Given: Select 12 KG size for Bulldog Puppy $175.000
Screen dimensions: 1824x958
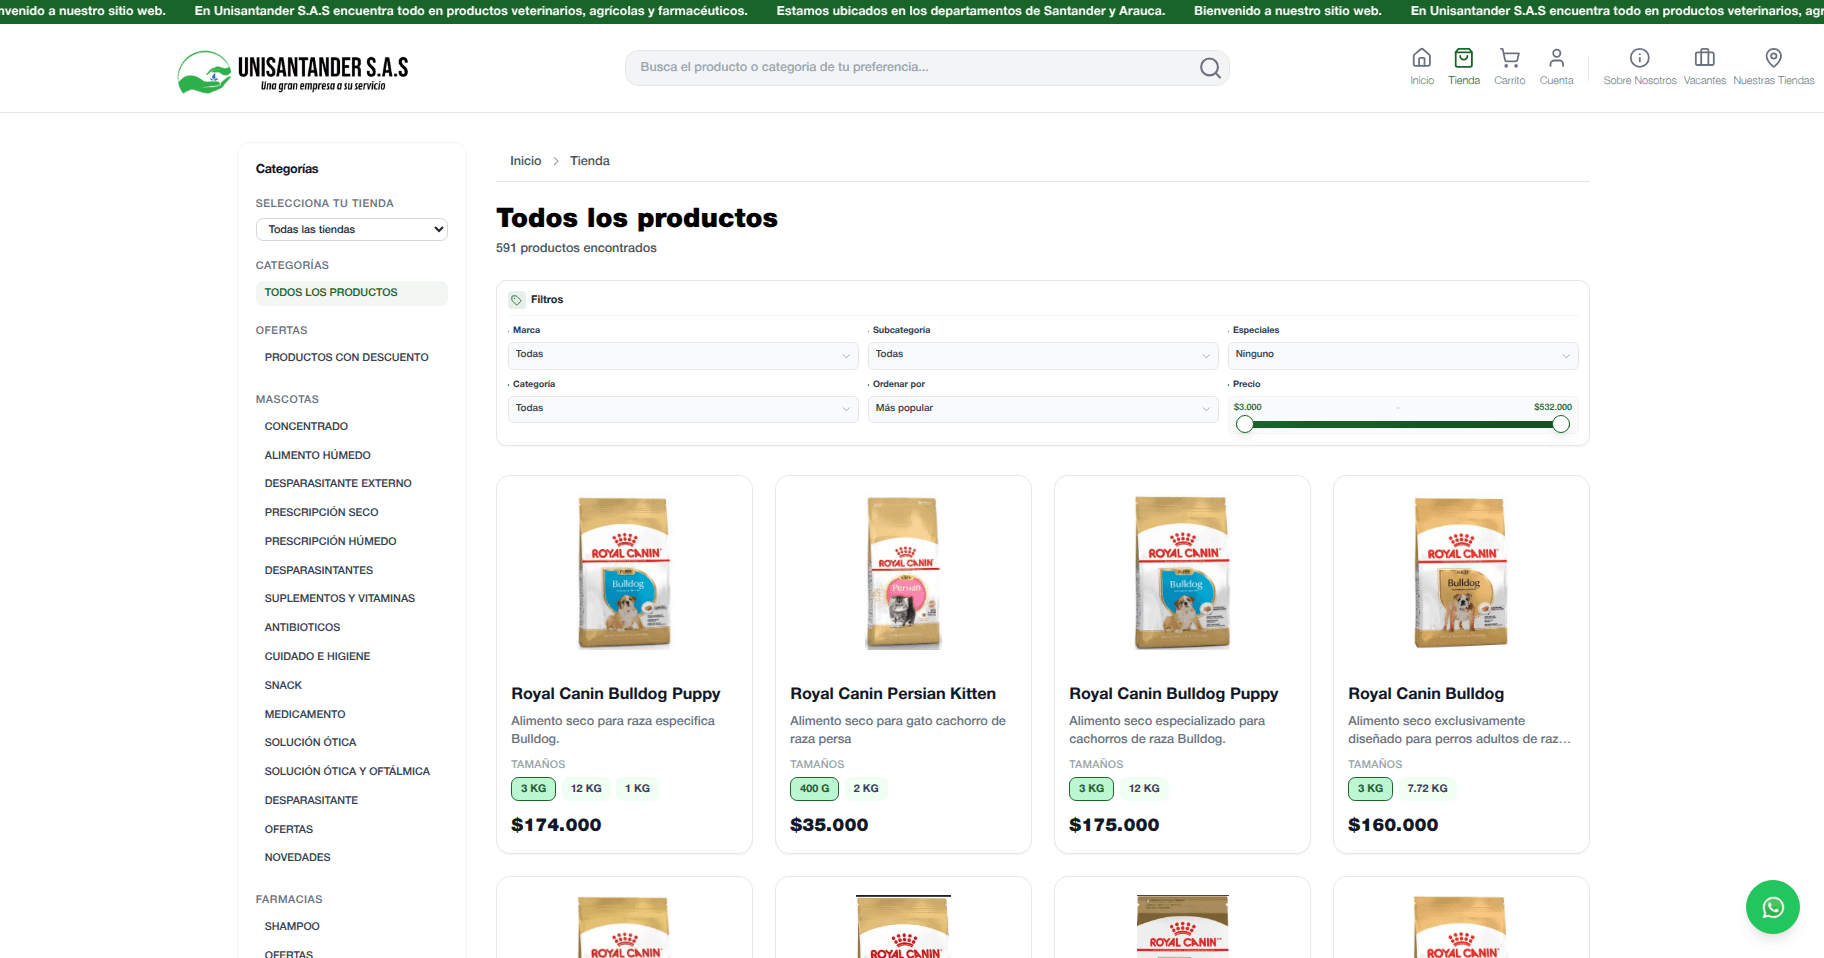Looking at the screenshot, I should (1144, 789).
